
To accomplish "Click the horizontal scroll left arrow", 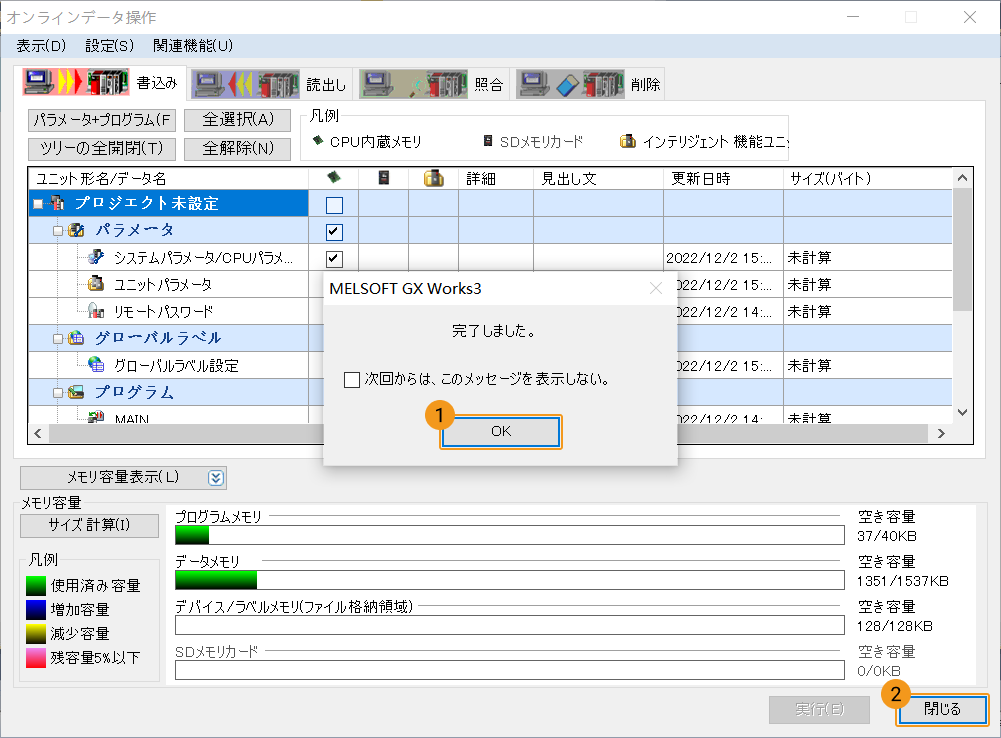I will [x=38, y=433].
